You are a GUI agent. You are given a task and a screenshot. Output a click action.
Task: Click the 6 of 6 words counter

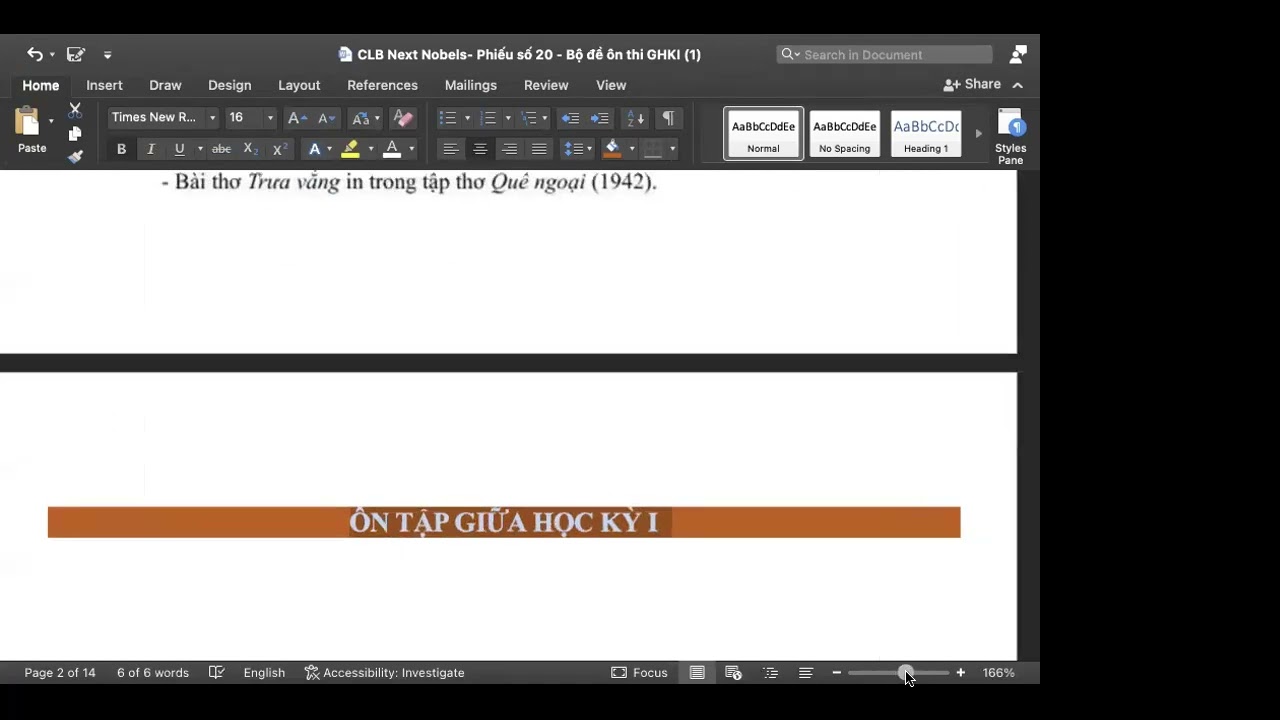pos(153,673)
